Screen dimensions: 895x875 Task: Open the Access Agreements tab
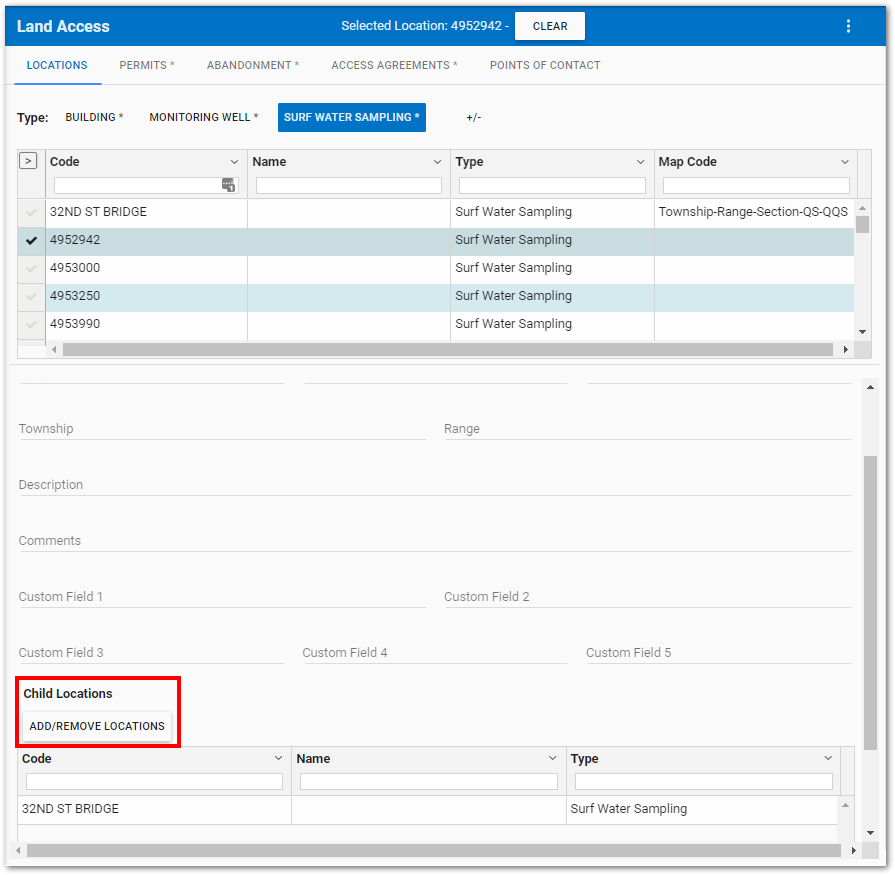[394, 65]
